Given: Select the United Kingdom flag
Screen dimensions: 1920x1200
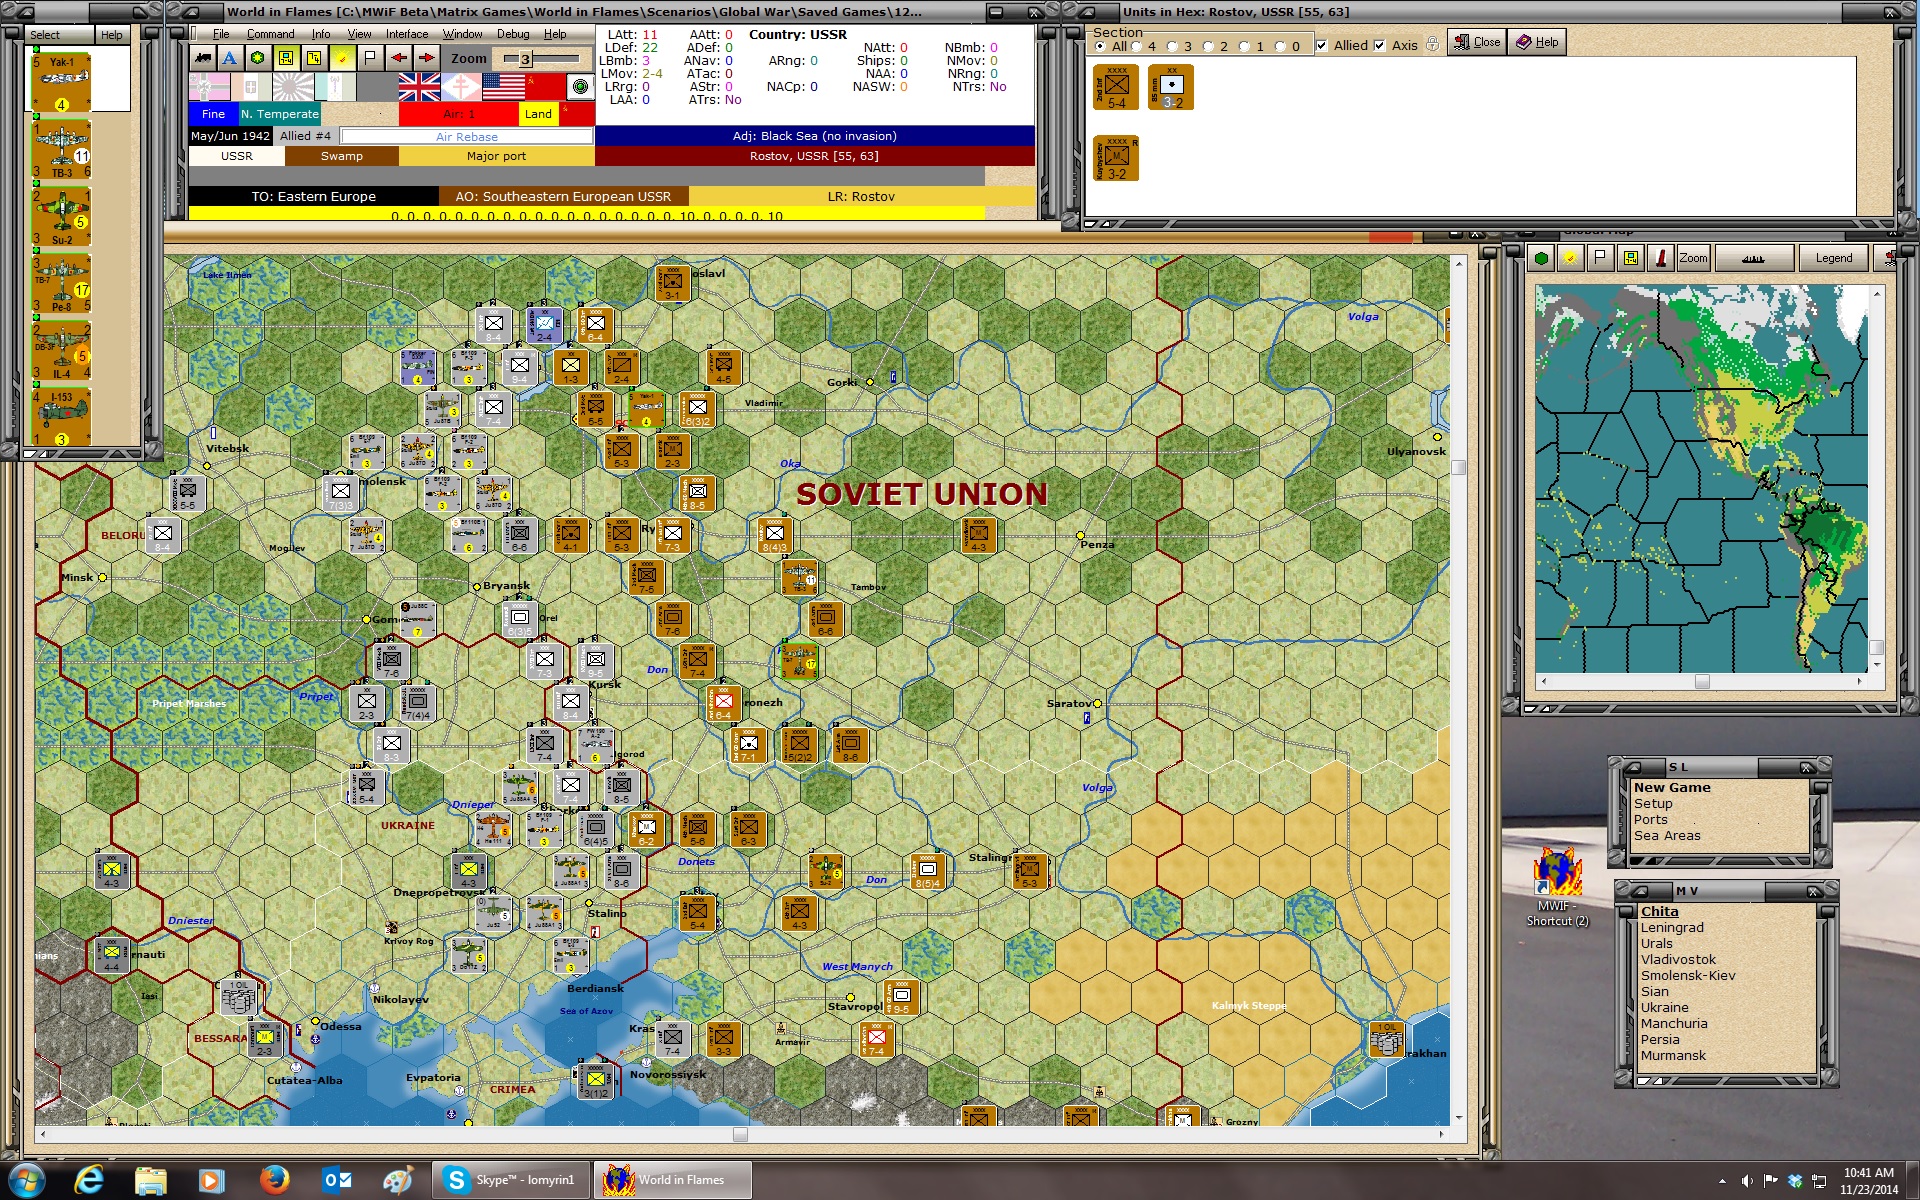Looking at the screenshot, I should 419,87.
